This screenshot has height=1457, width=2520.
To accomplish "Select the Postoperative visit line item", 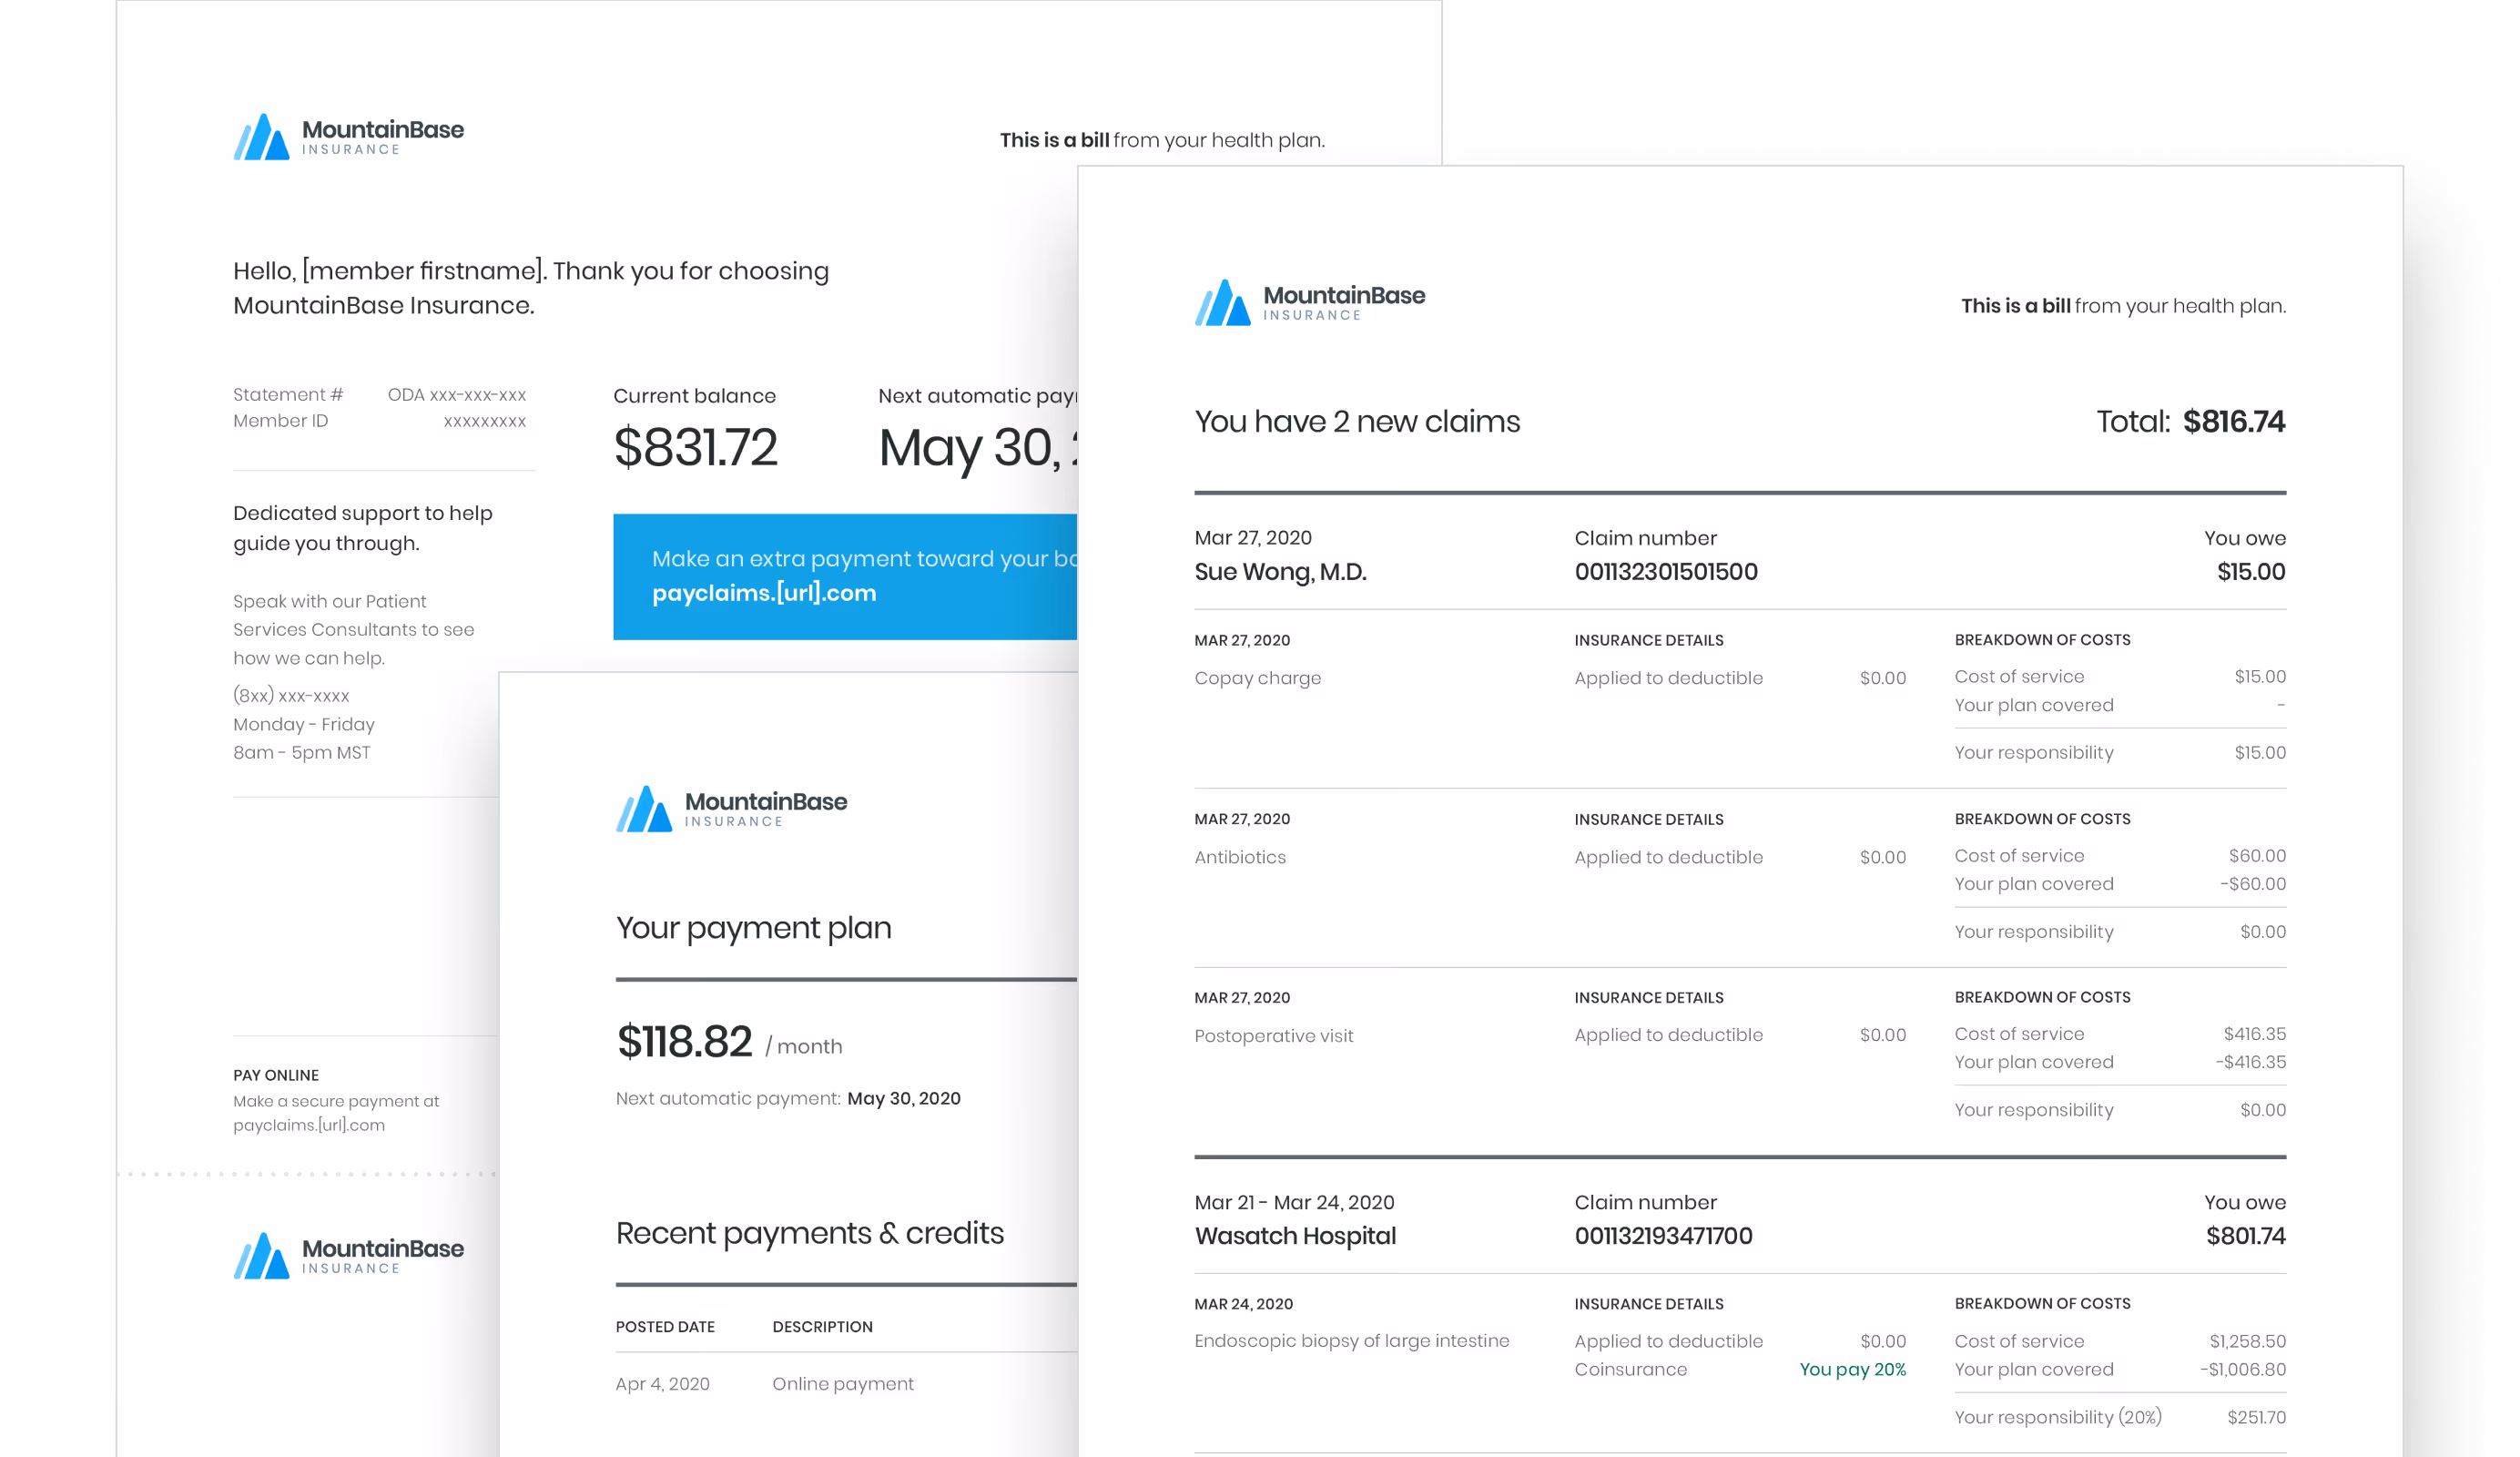I will tap(1273, 1036).
